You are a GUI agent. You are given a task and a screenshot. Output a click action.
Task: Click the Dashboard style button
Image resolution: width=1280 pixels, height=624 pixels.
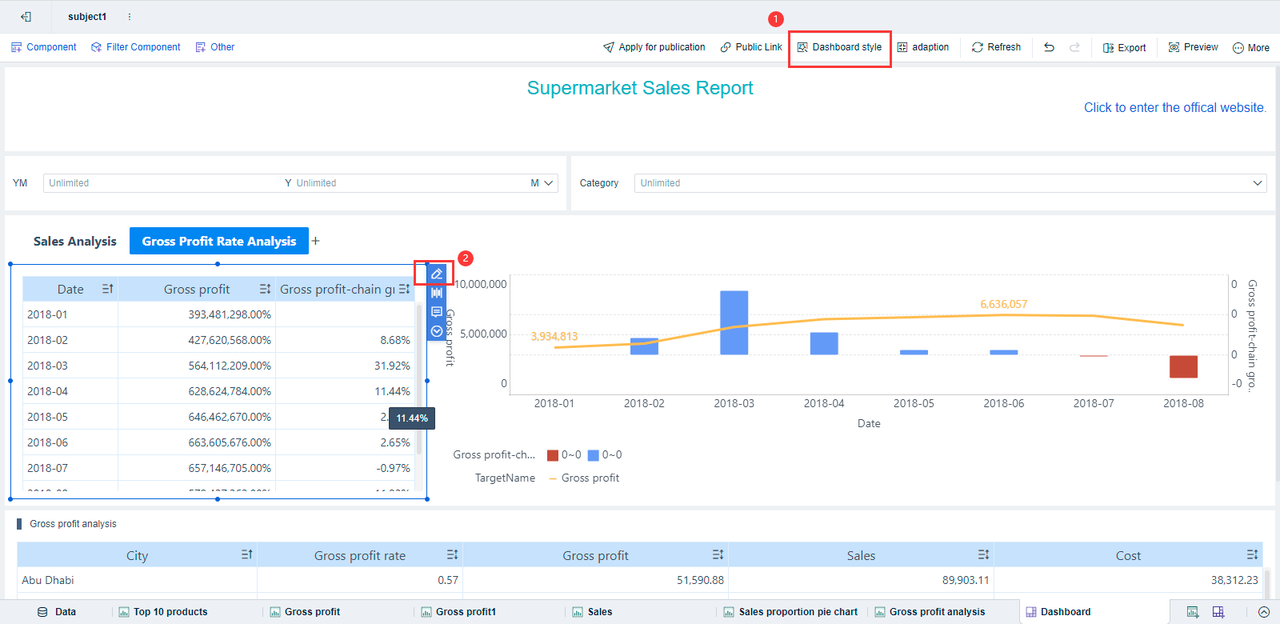click(839, 47)
